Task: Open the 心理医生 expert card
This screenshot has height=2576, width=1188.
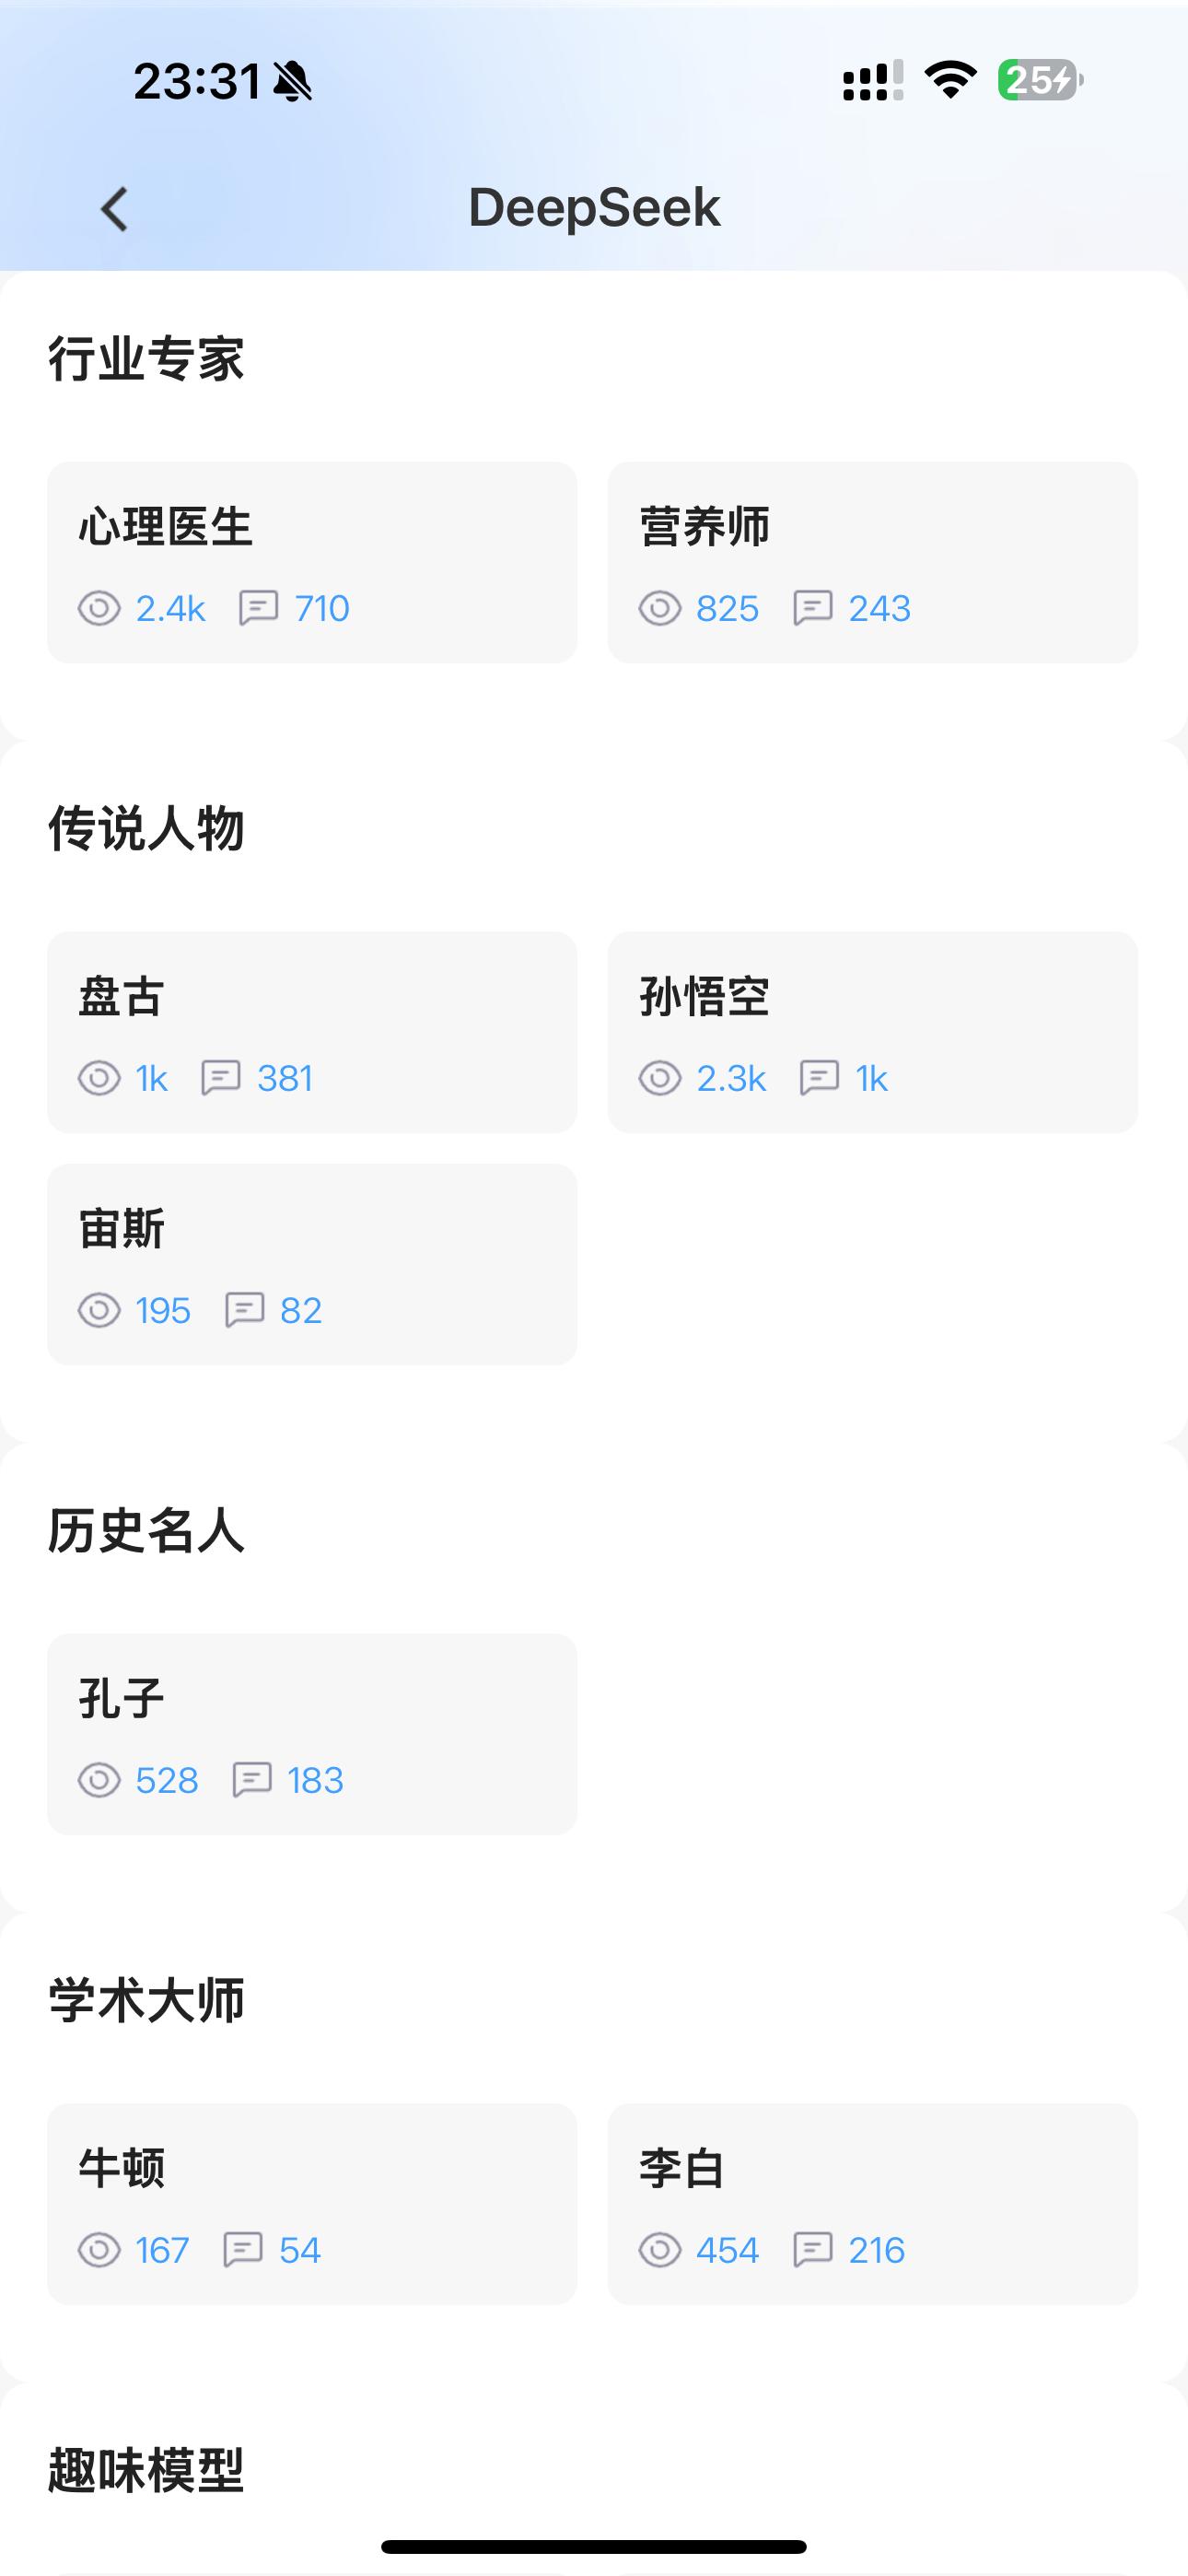Action: click(x=312, y=562)
